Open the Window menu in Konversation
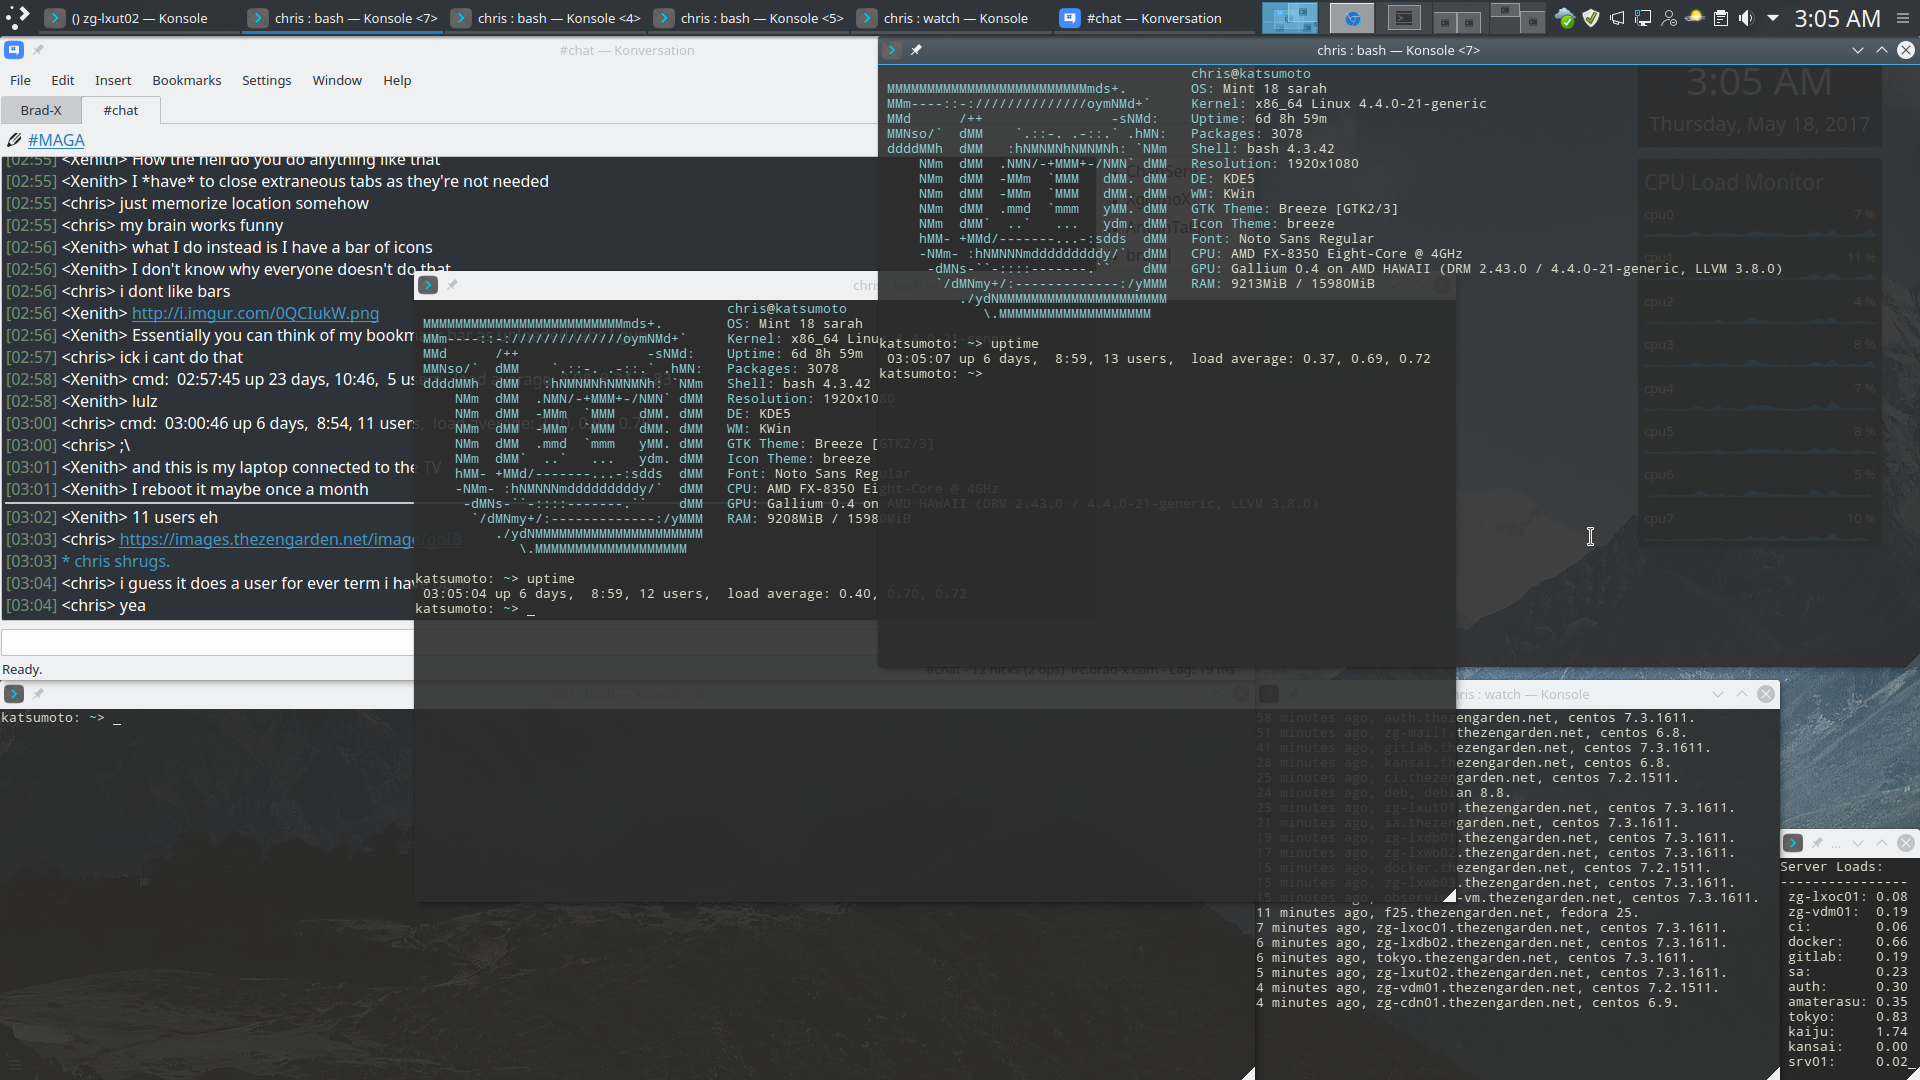The height and width of the screenshot is (1080, 1920). click(x=337, y=80)
